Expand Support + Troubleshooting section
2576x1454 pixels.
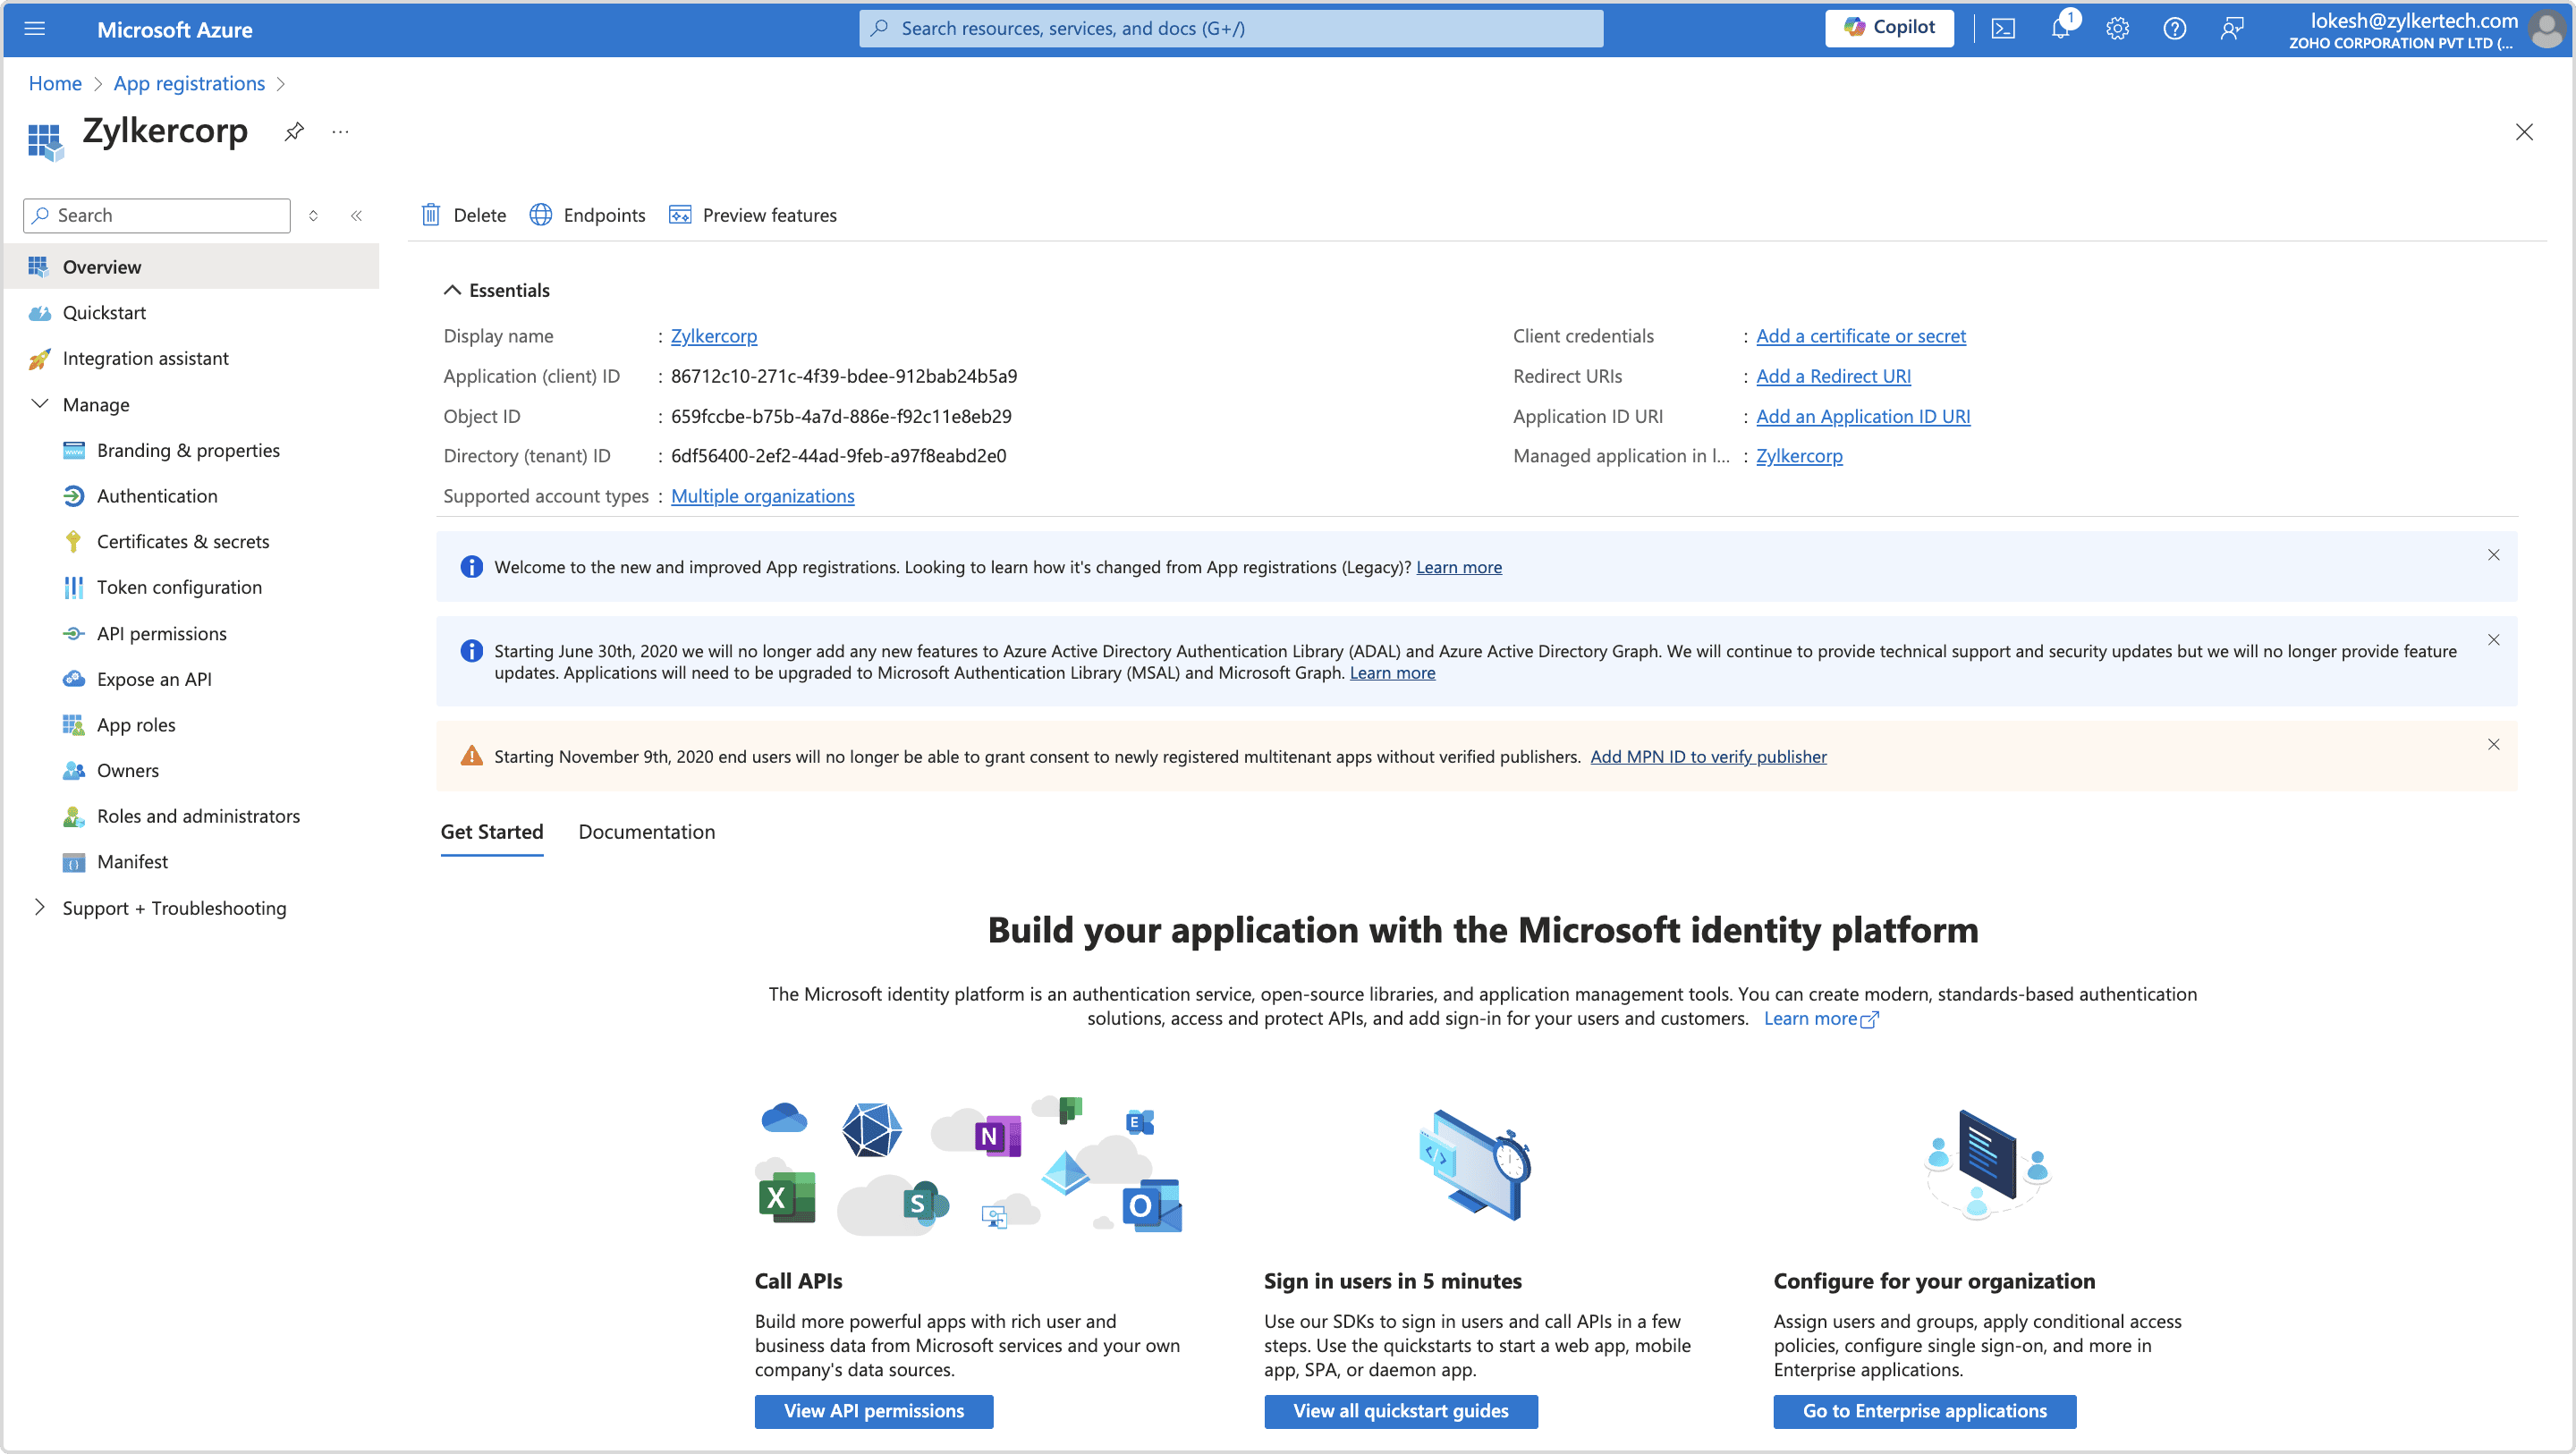pyautogui.click(x=40, y=907)
